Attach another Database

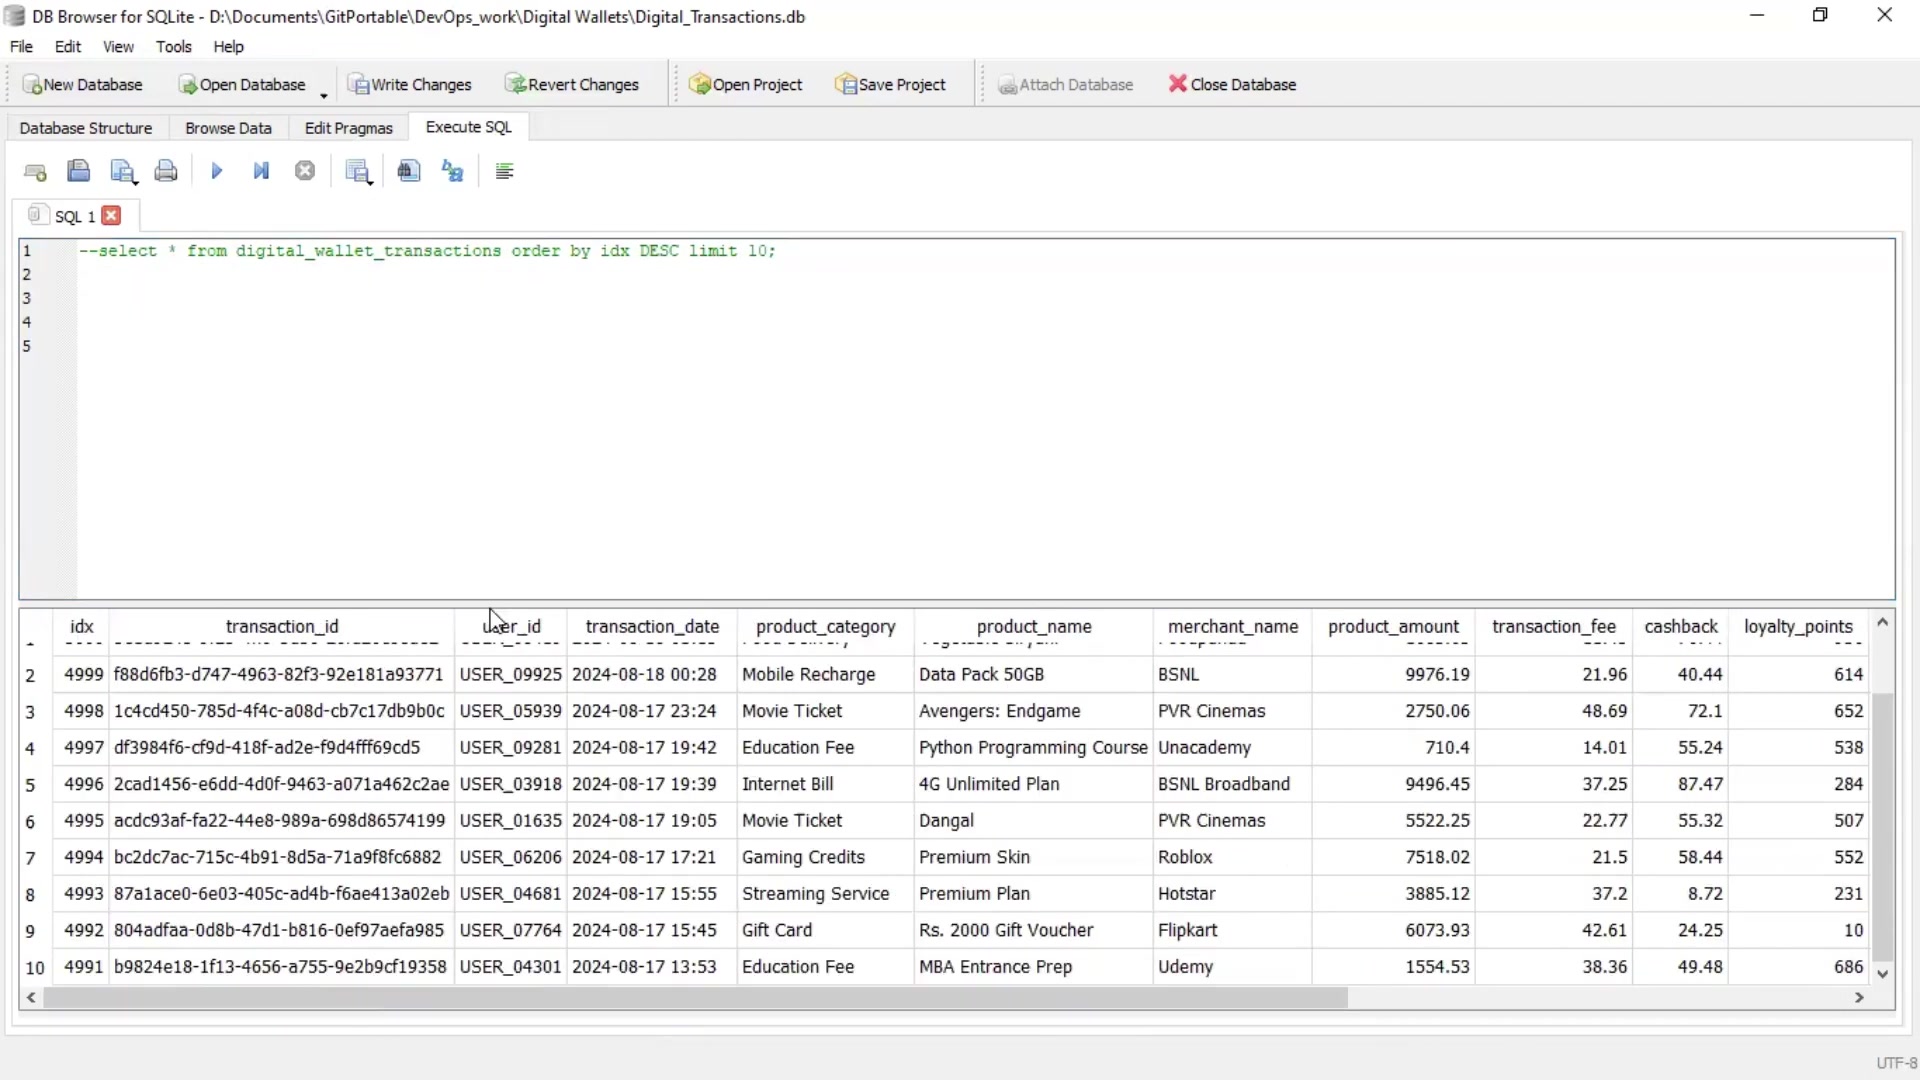[x=1066, y=84]
